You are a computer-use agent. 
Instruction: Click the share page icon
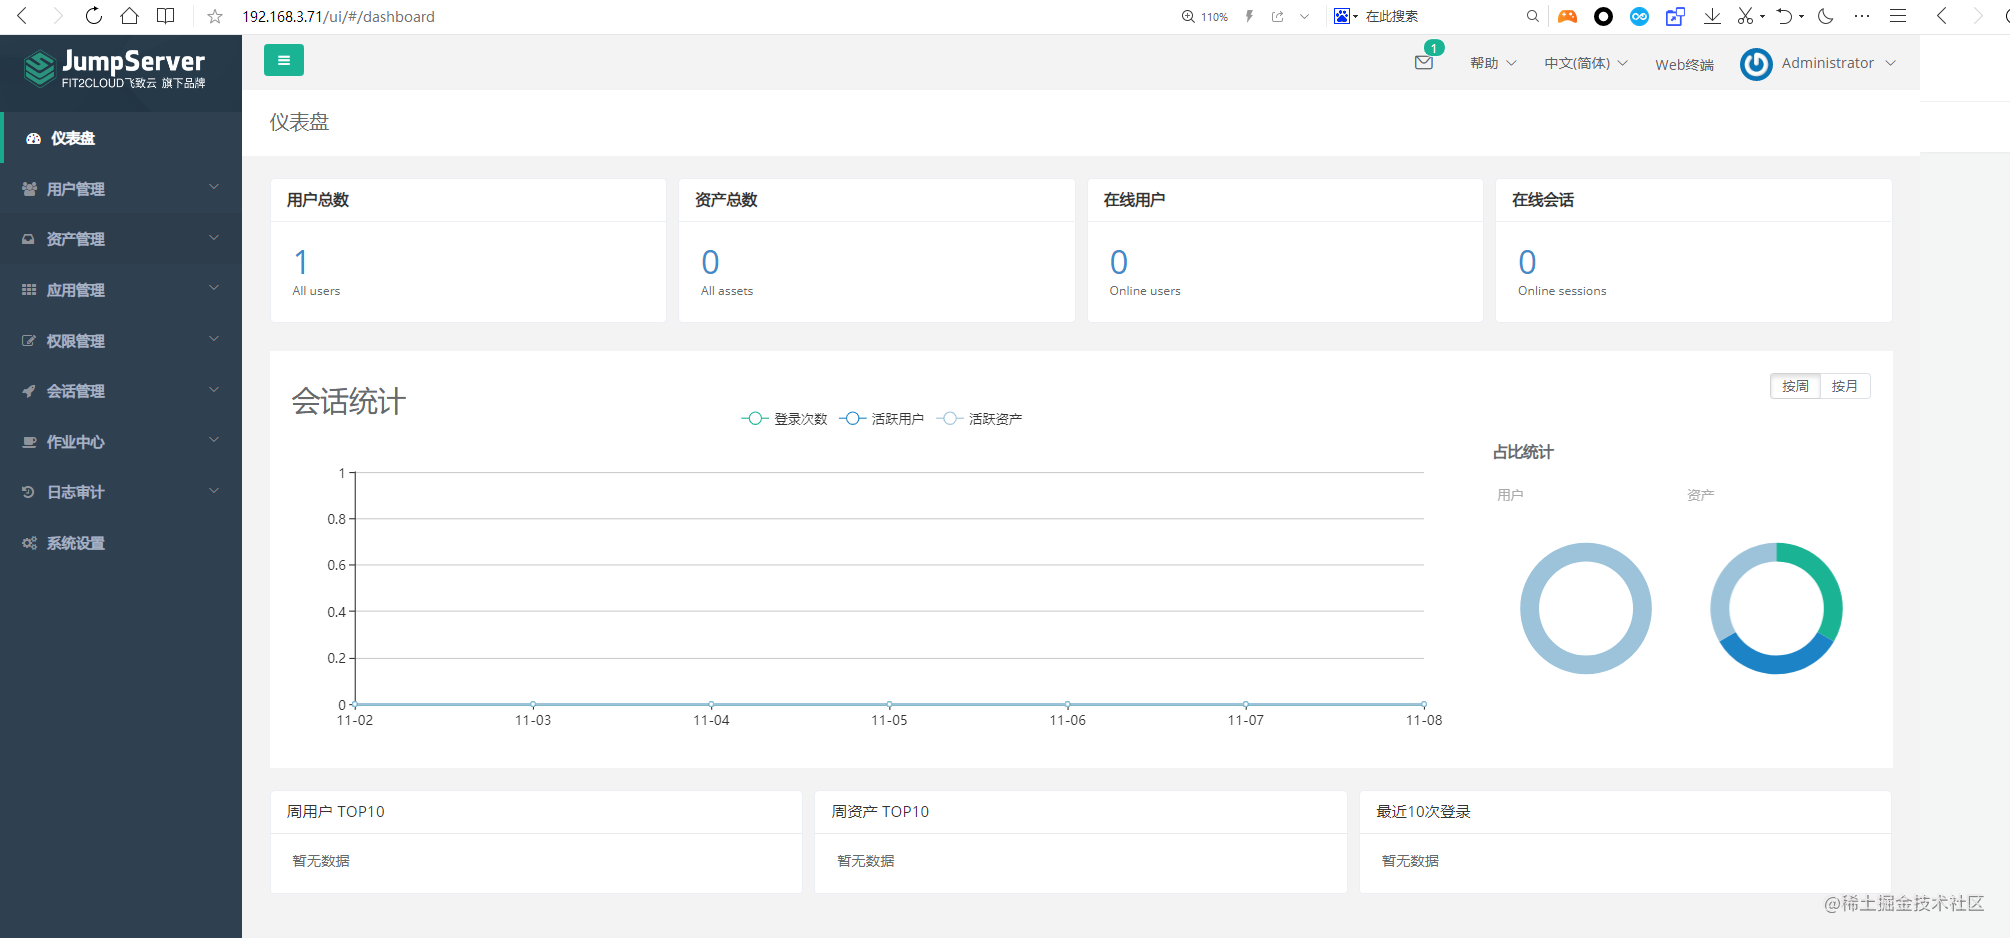click(1278, 16)
